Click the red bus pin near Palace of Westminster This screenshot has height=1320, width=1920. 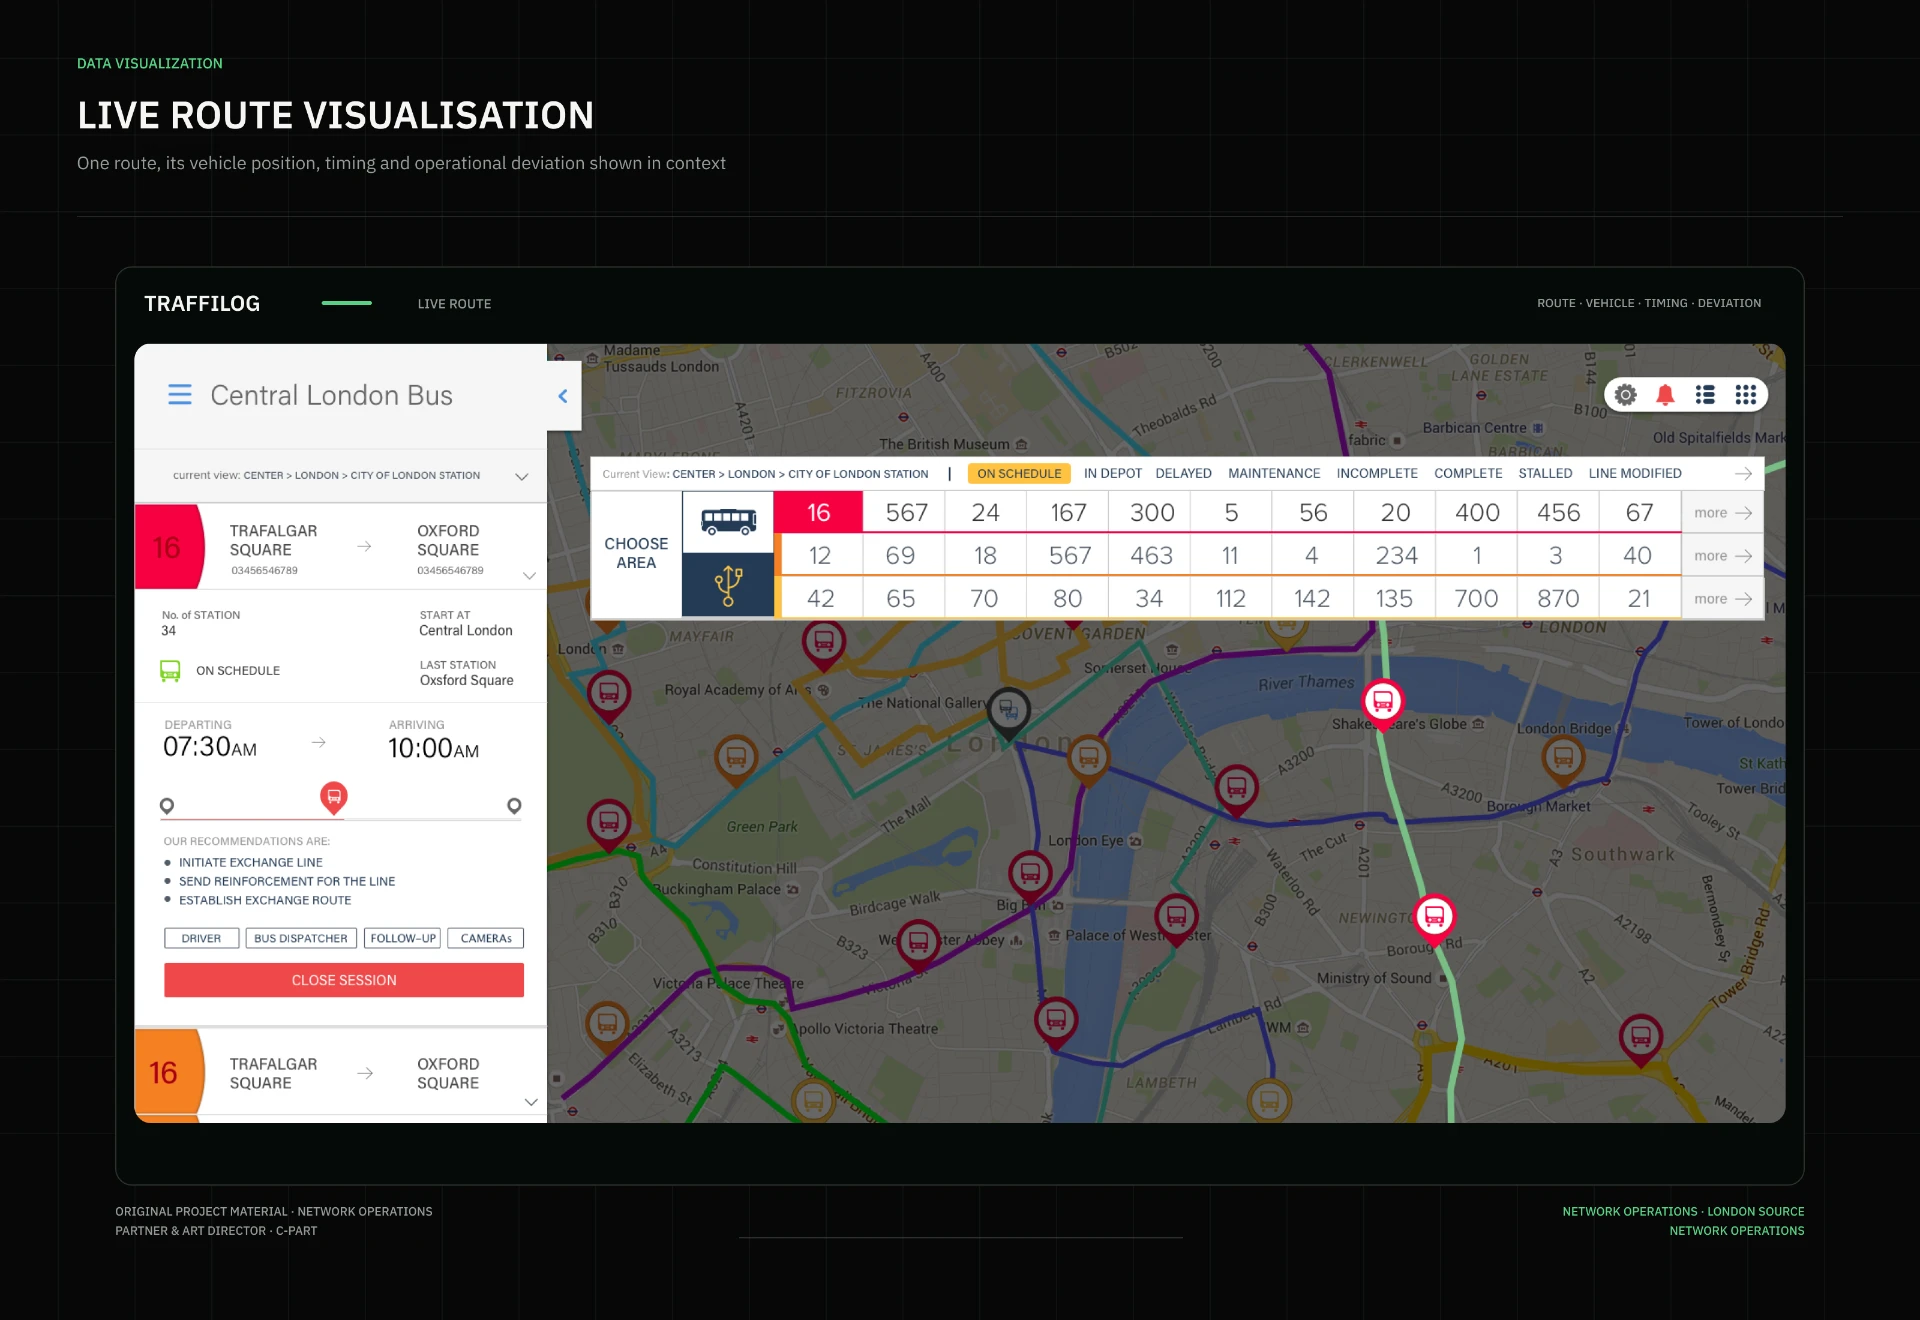point(1176,918)
